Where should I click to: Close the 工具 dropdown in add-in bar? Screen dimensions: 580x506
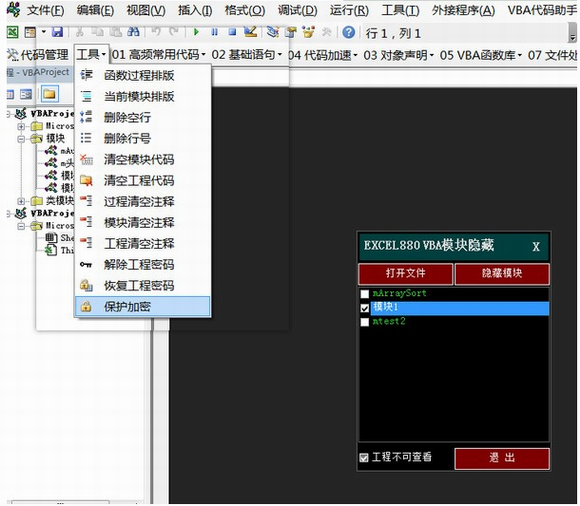(x=91, y=55)
